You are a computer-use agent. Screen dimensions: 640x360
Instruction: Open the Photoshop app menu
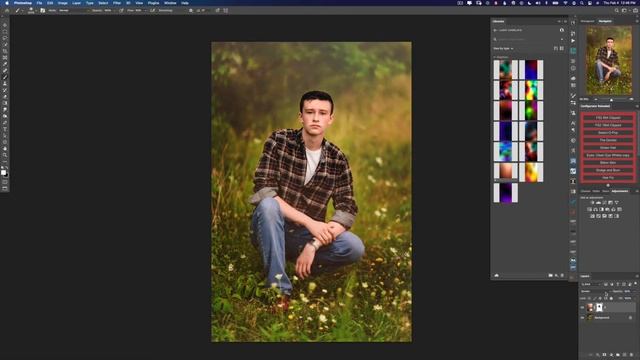[22, 3]
